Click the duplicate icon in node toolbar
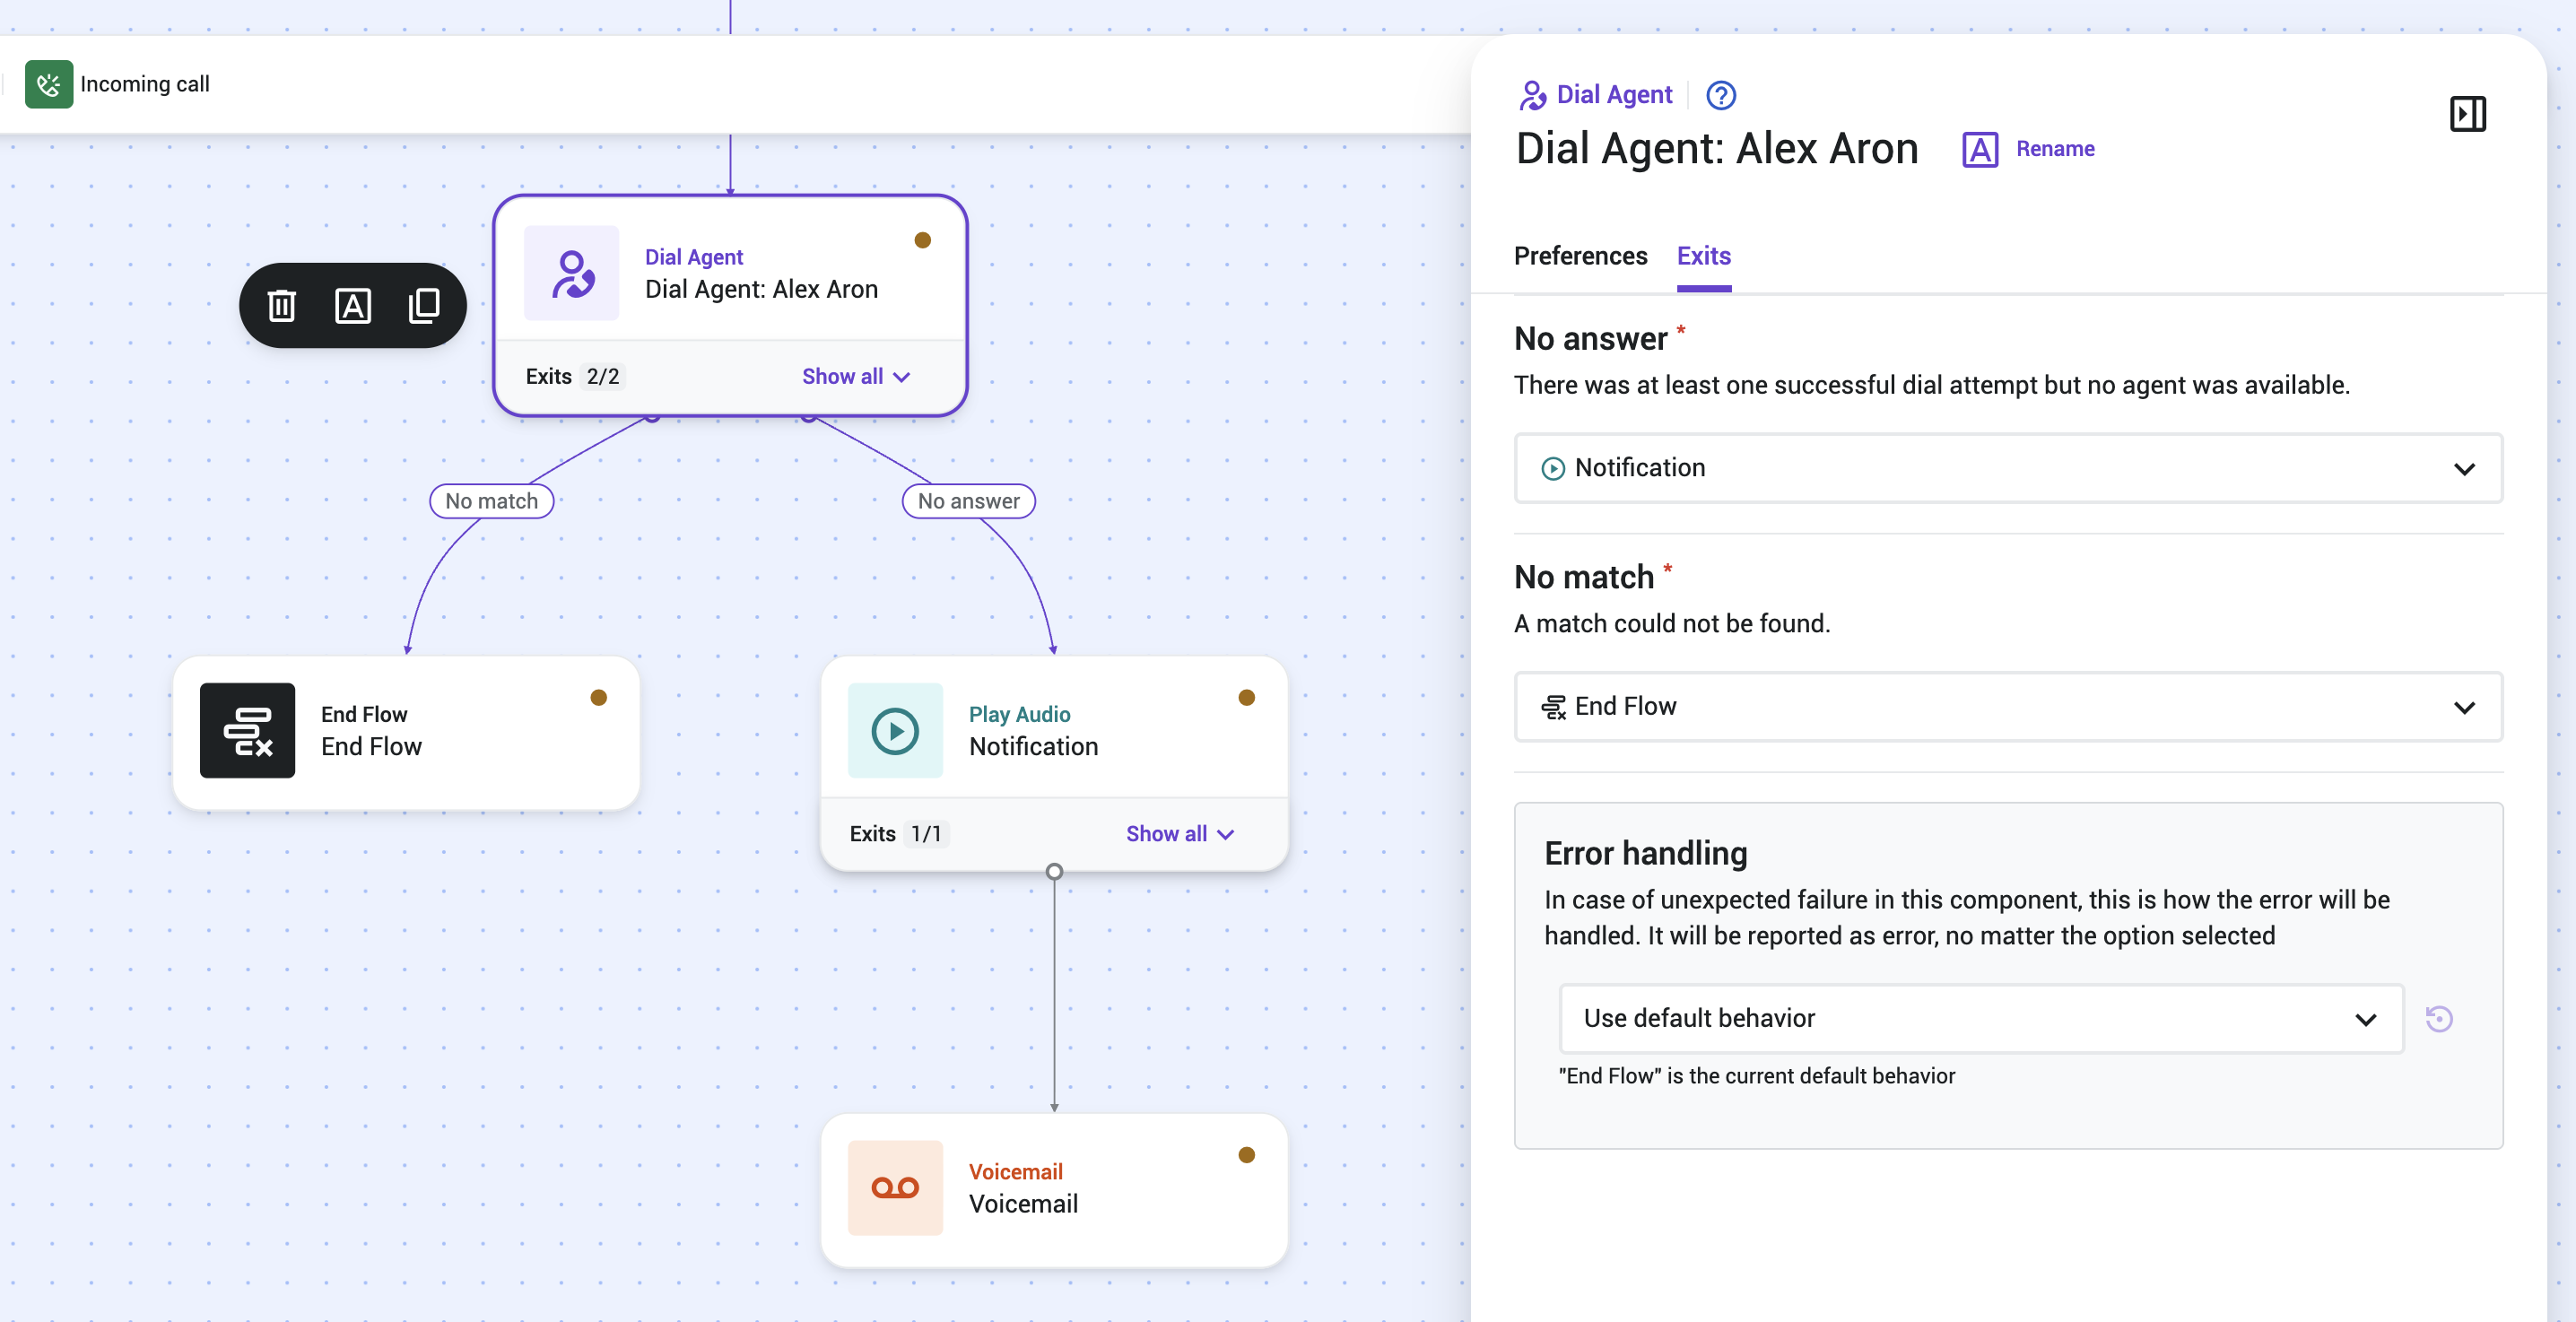Image resolution: width=2576 pixels, height=1322 pixels. point(424,306)
